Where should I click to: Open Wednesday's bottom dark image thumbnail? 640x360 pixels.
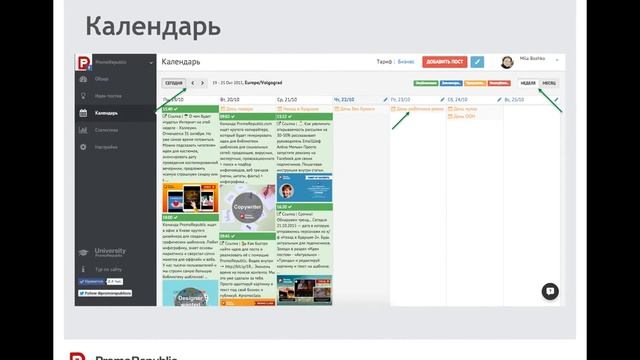304,290
